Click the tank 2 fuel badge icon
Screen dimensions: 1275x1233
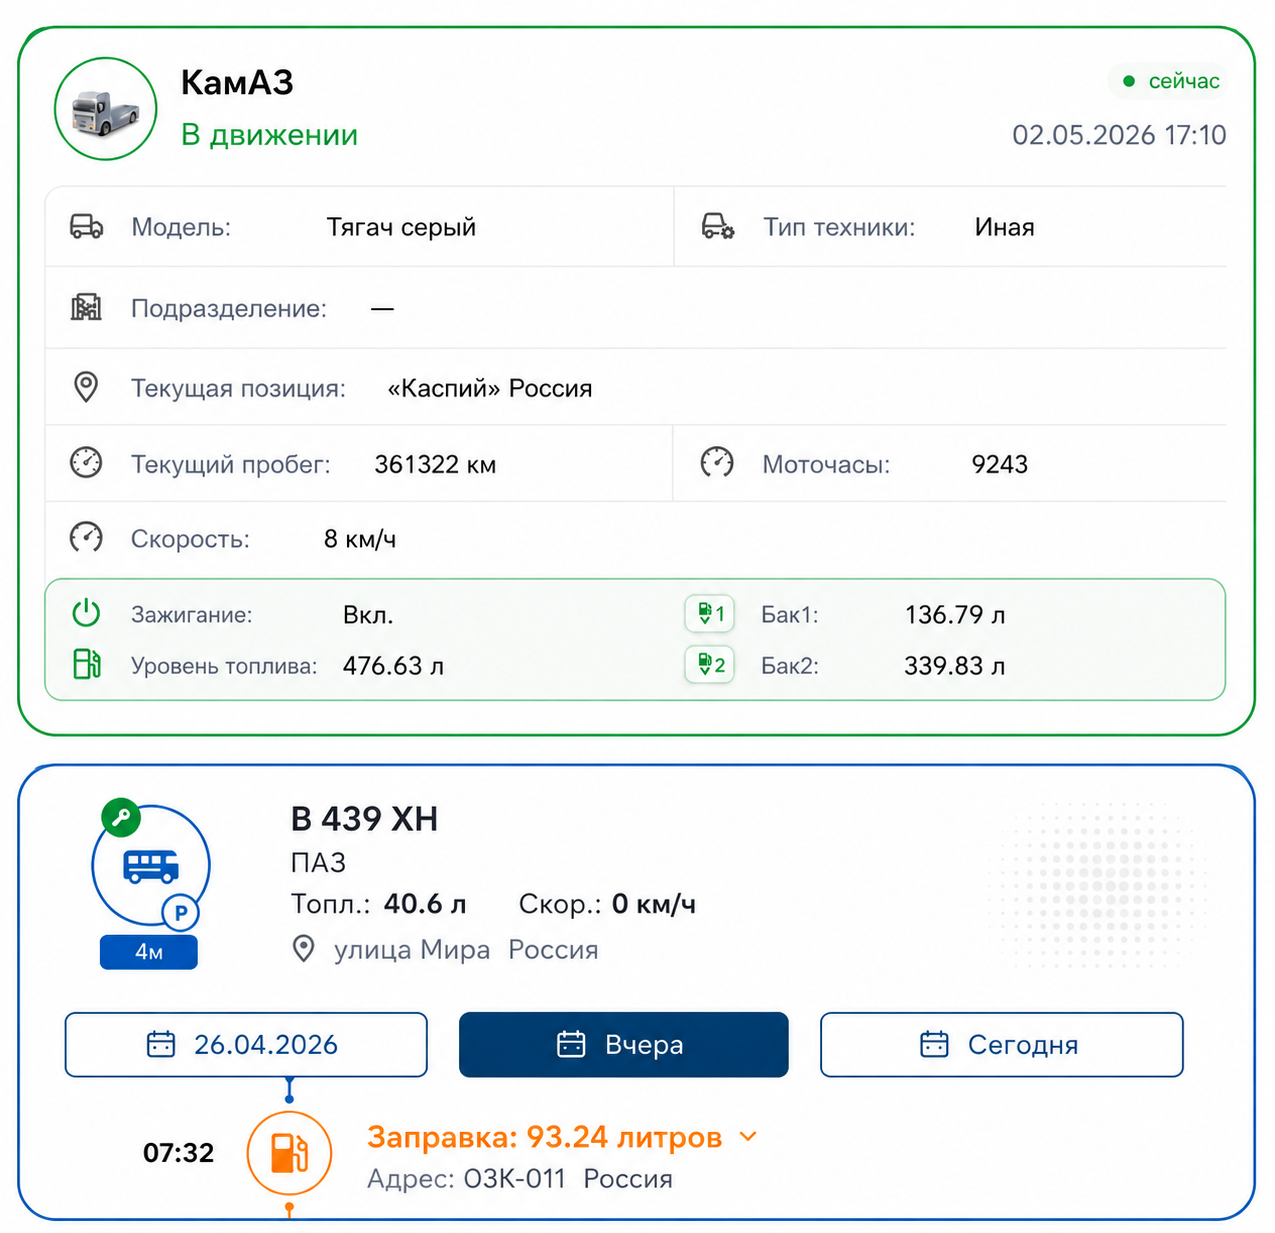[710, 665]
